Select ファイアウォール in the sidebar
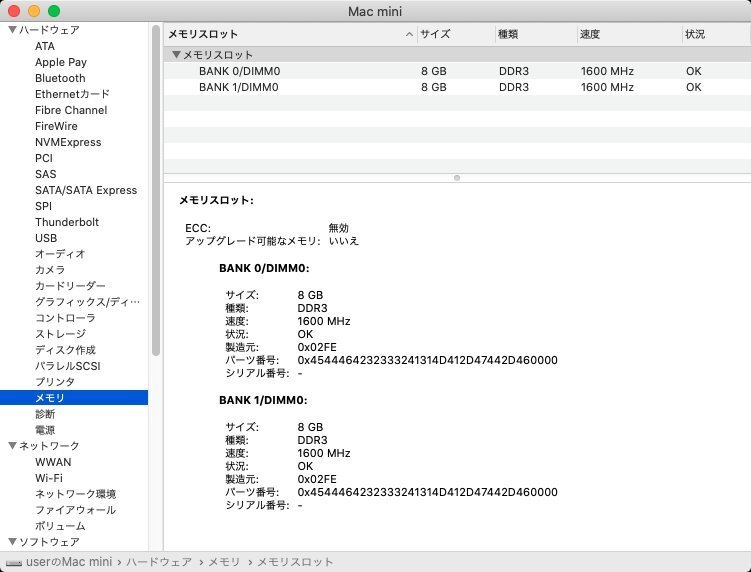Image resolution: width=751 pixels, height=572 pixels. [75, 510]
